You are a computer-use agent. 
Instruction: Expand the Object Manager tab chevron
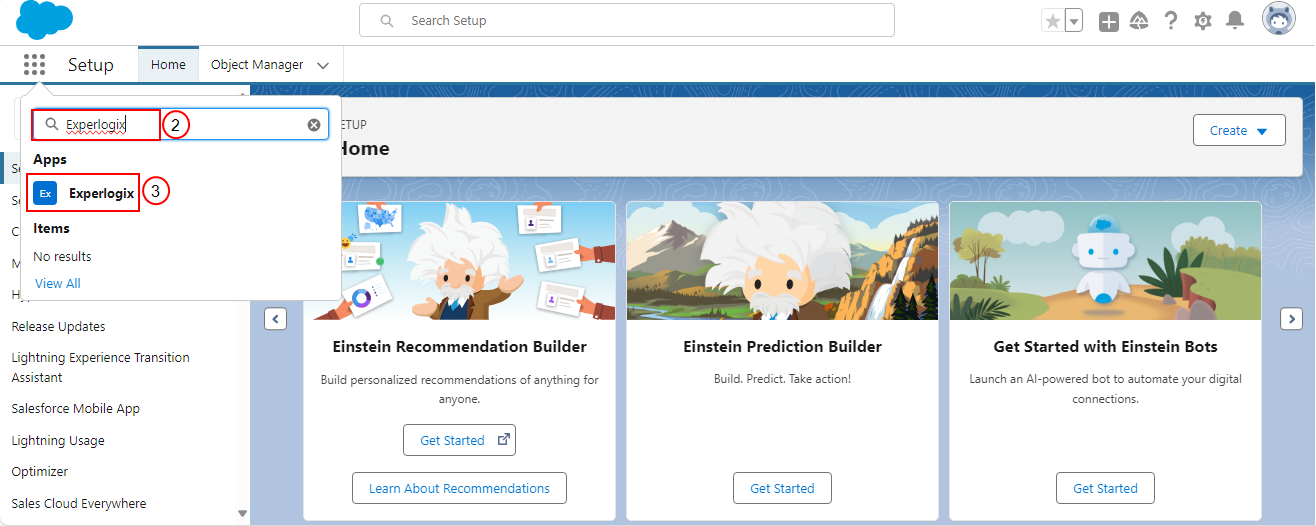click(323, 65)
